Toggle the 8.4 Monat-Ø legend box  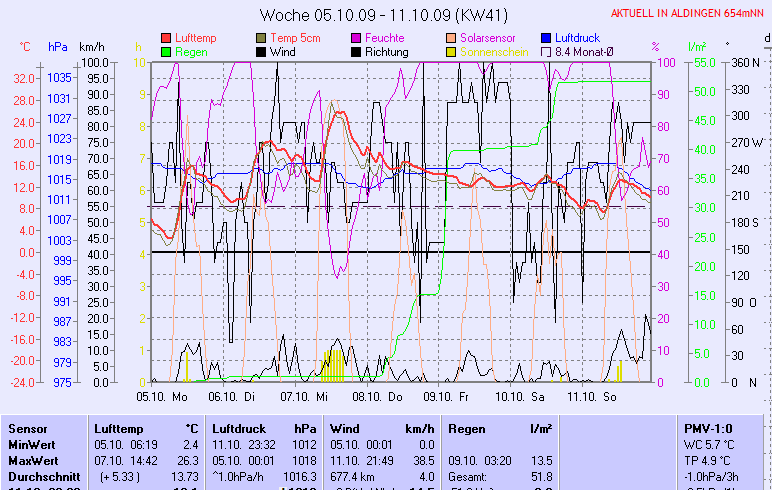(546, 51)
